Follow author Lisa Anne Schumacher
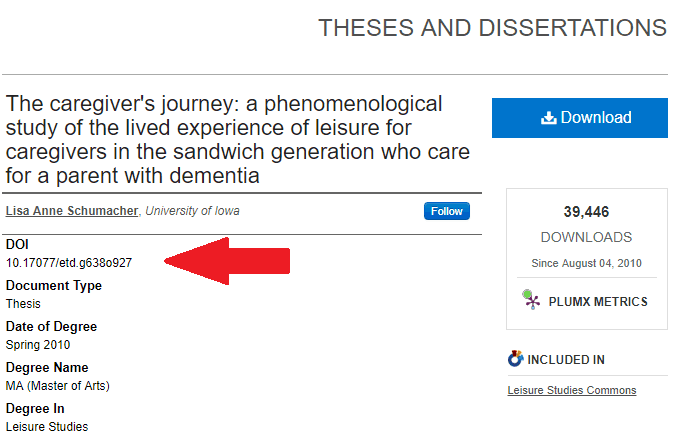This screenshot has width=673, height=435. 447,211
